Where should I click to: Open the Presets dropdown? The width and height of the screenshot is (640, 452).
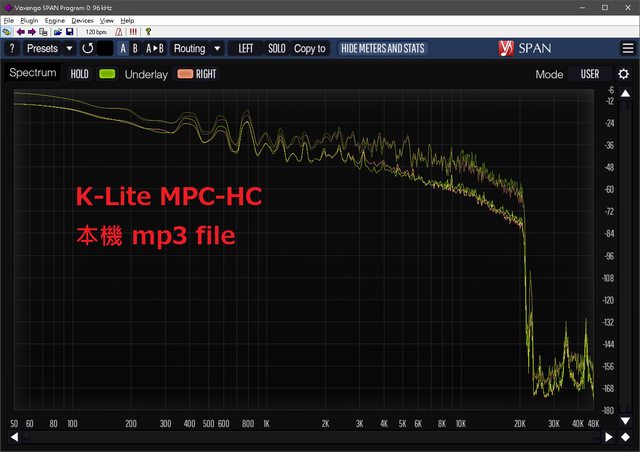[48, 48]
